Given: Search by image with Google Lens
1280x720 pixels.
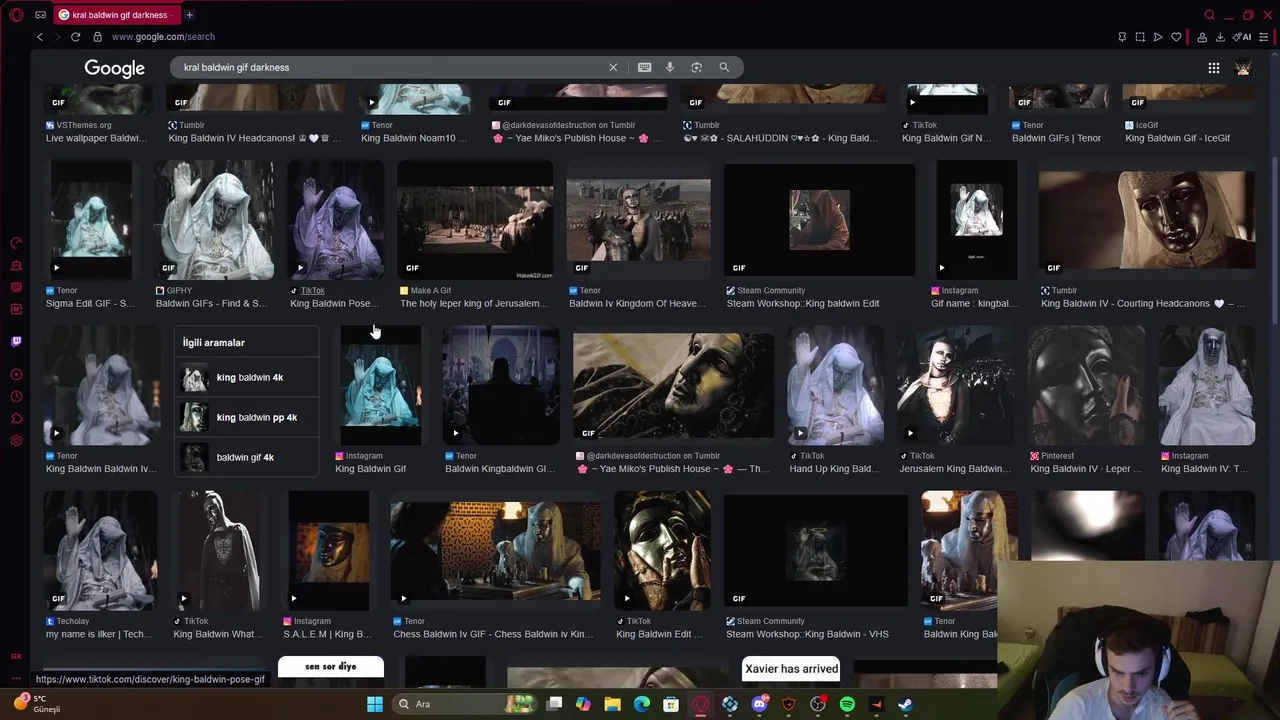Looking at the screenshot, I should (696, 67).
